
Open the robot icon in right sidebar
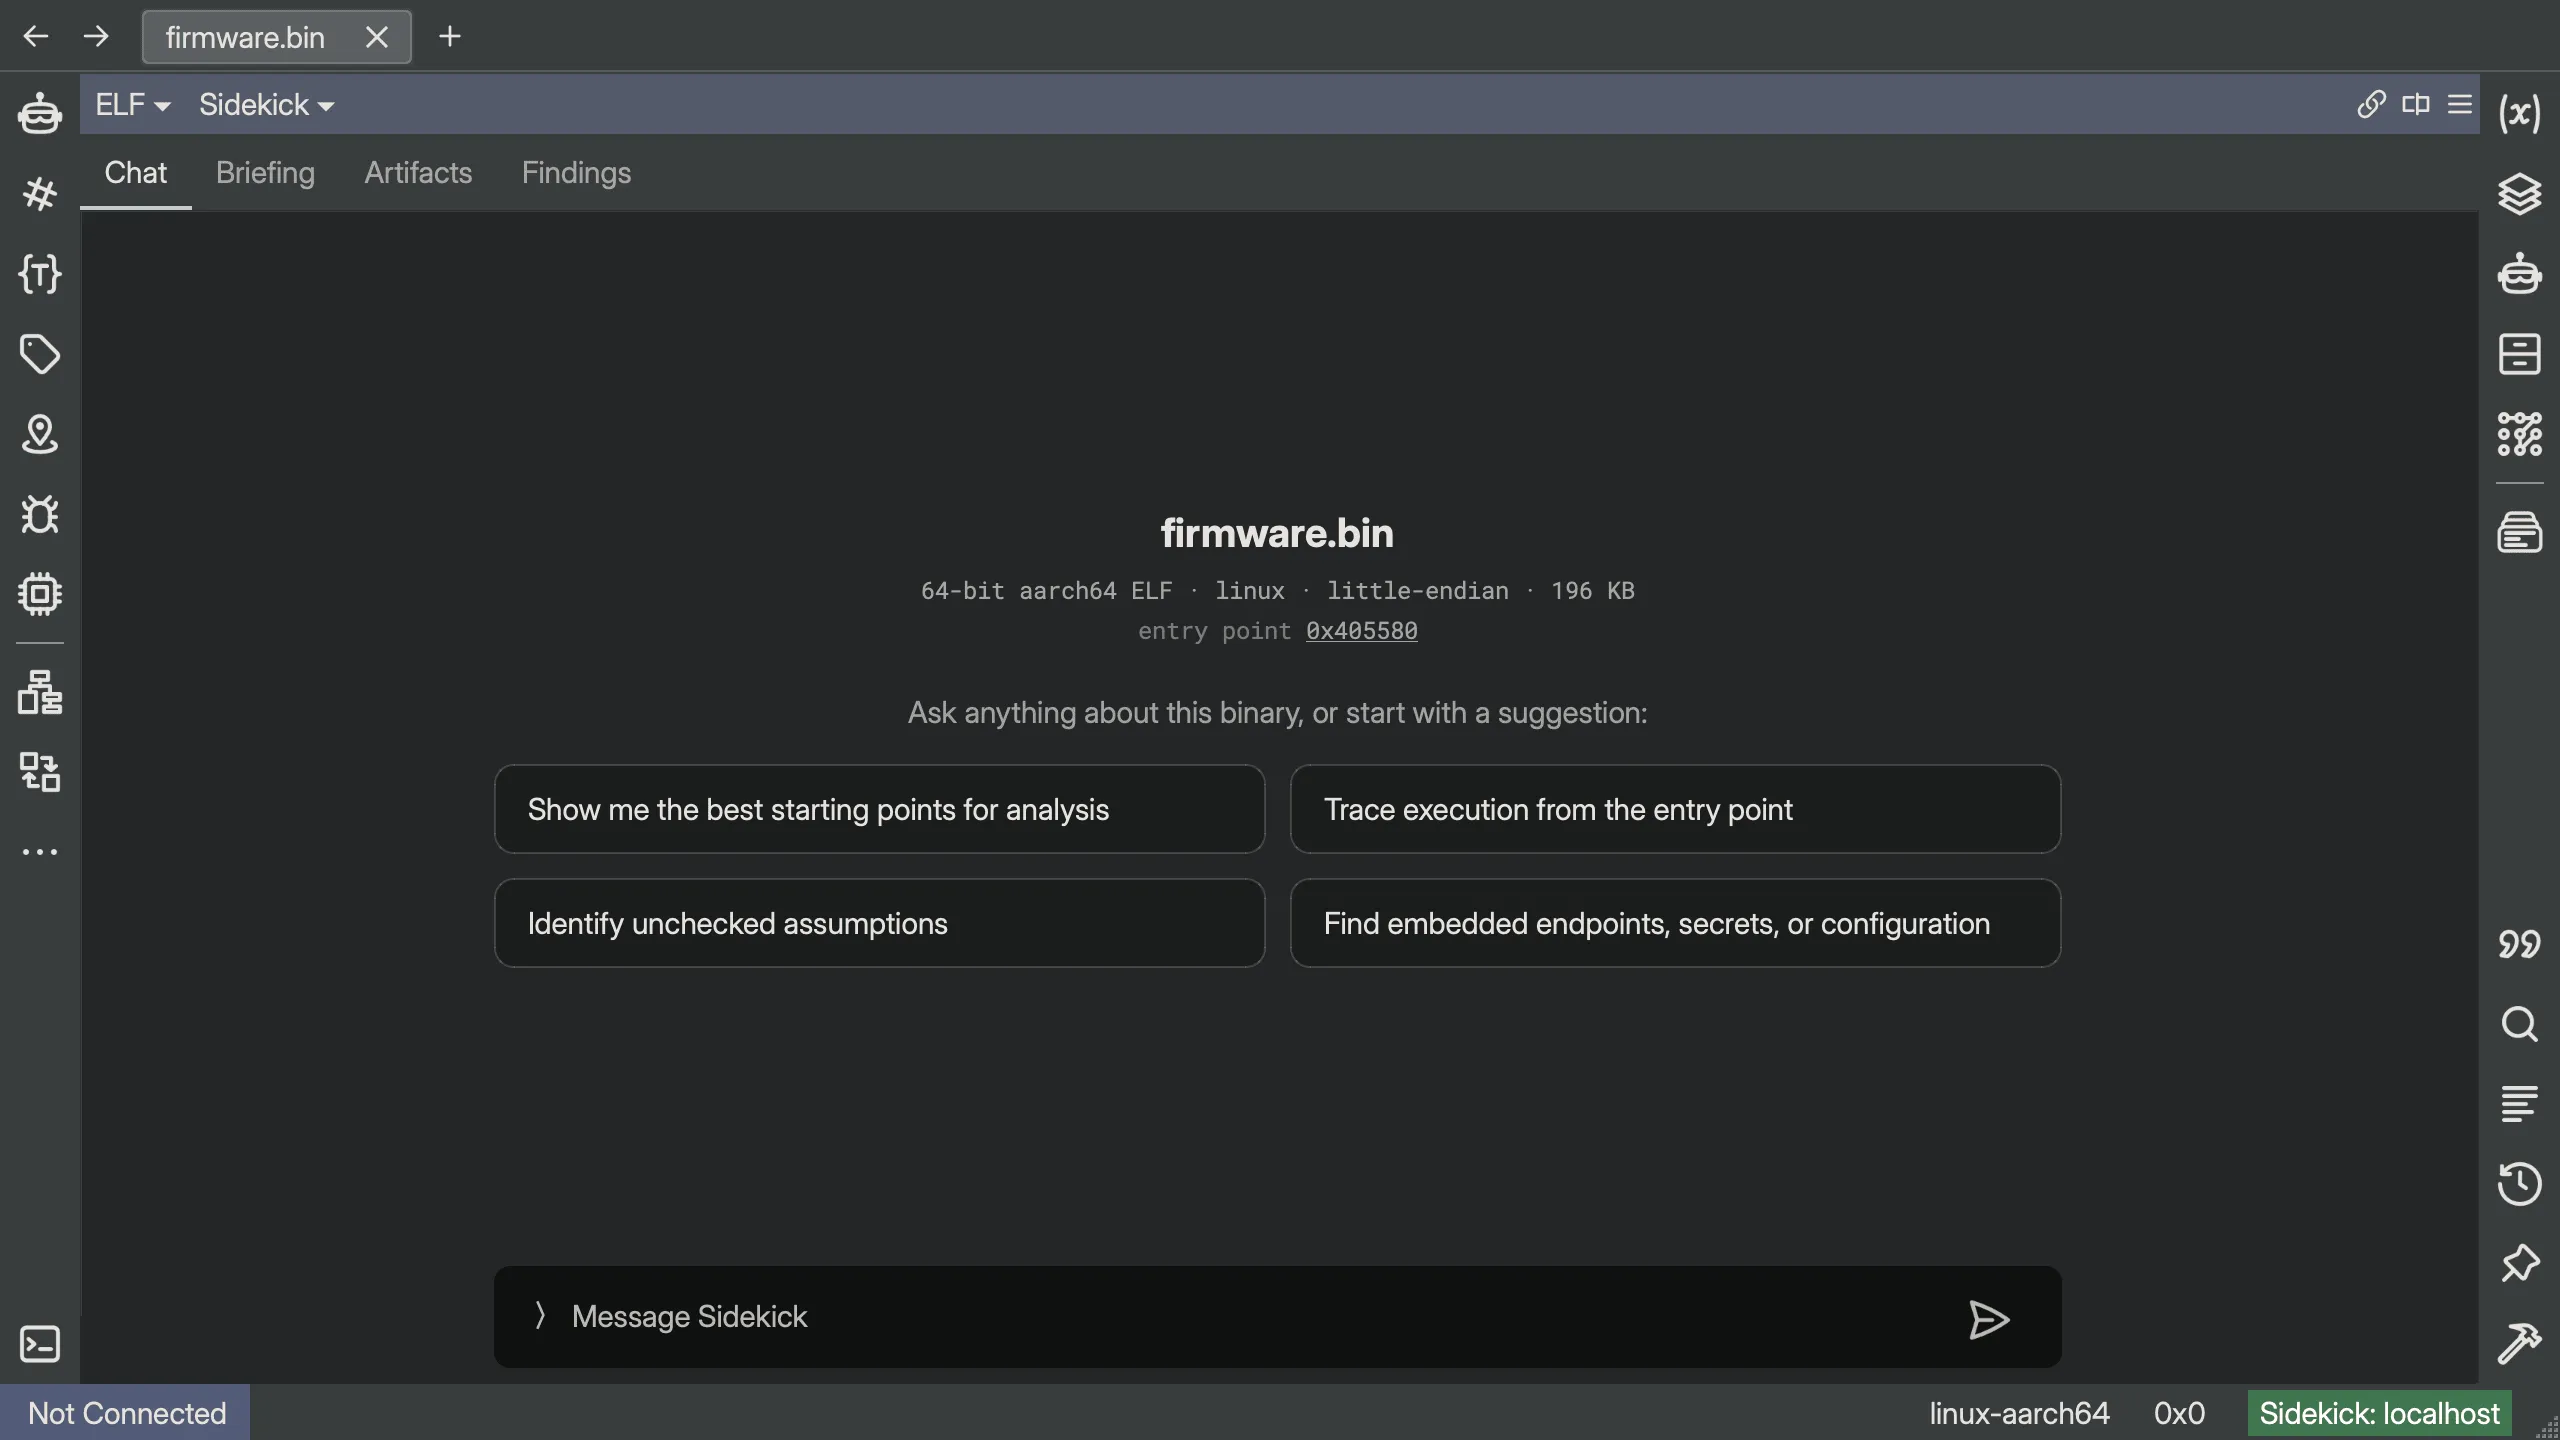2519,273
